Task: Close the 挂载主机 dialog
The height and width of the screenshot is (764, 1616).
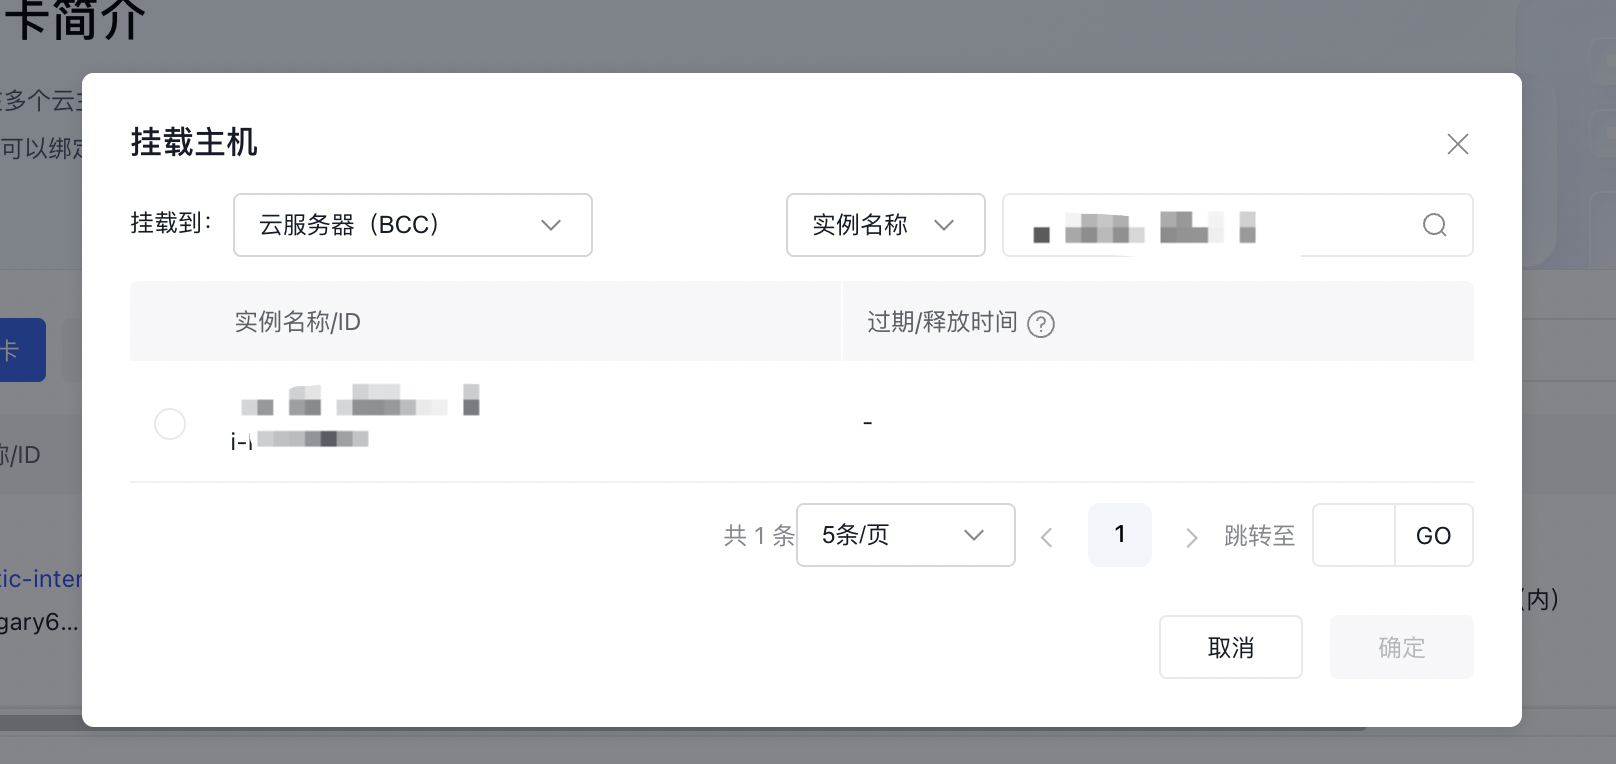Action: tap(1458, 144)
